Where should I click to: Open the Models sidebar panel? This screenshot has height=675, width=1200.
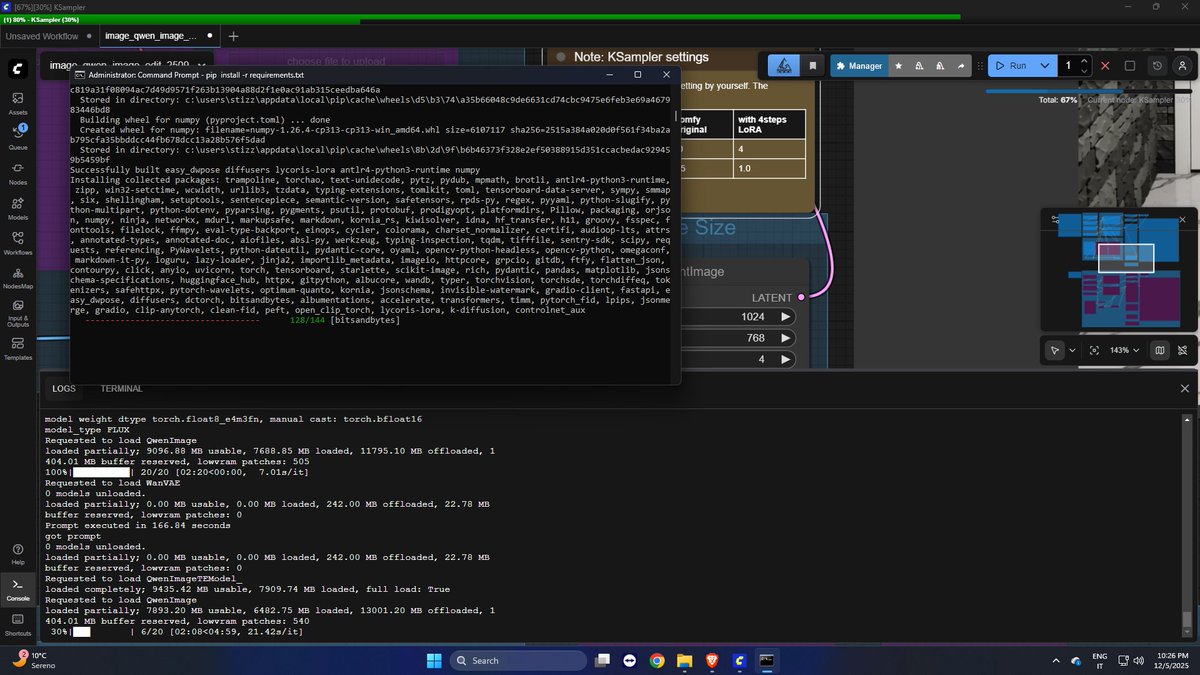(18, 208)
